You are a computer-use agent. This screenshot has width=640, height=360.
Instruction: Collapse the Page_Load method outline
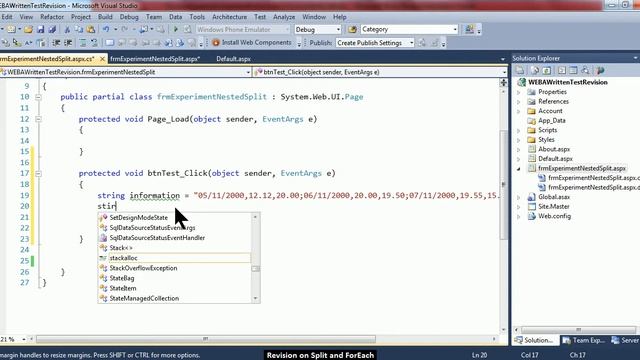coord(38,119)
